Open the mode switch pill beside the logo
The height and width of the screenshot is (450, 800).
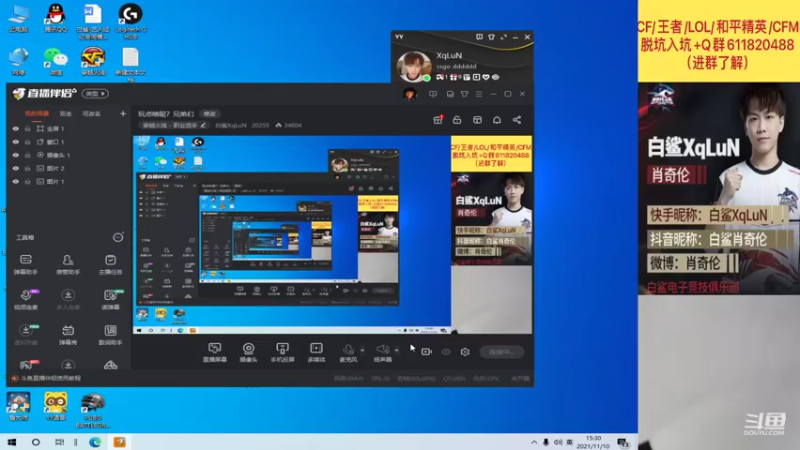(95, 93)
